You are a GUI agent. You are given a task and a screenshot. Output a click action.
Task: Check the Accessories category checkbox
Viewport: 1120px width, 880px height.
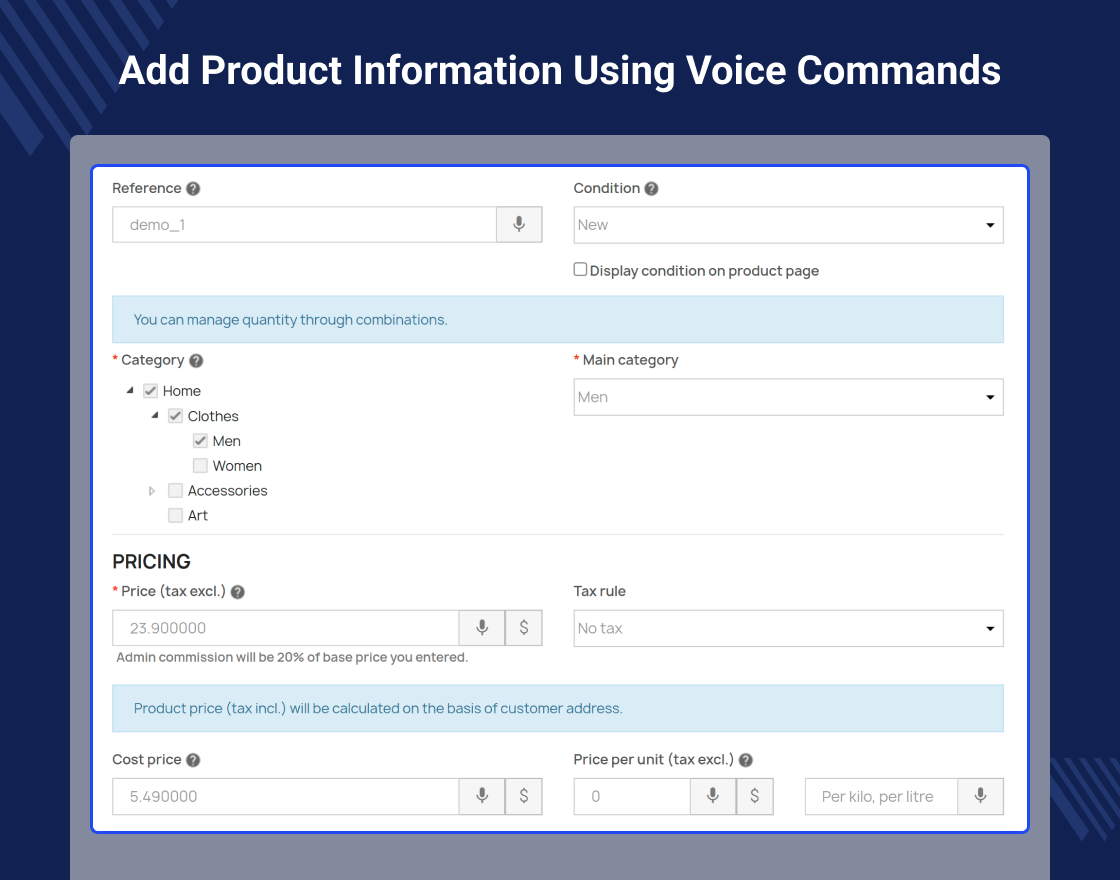175,491
